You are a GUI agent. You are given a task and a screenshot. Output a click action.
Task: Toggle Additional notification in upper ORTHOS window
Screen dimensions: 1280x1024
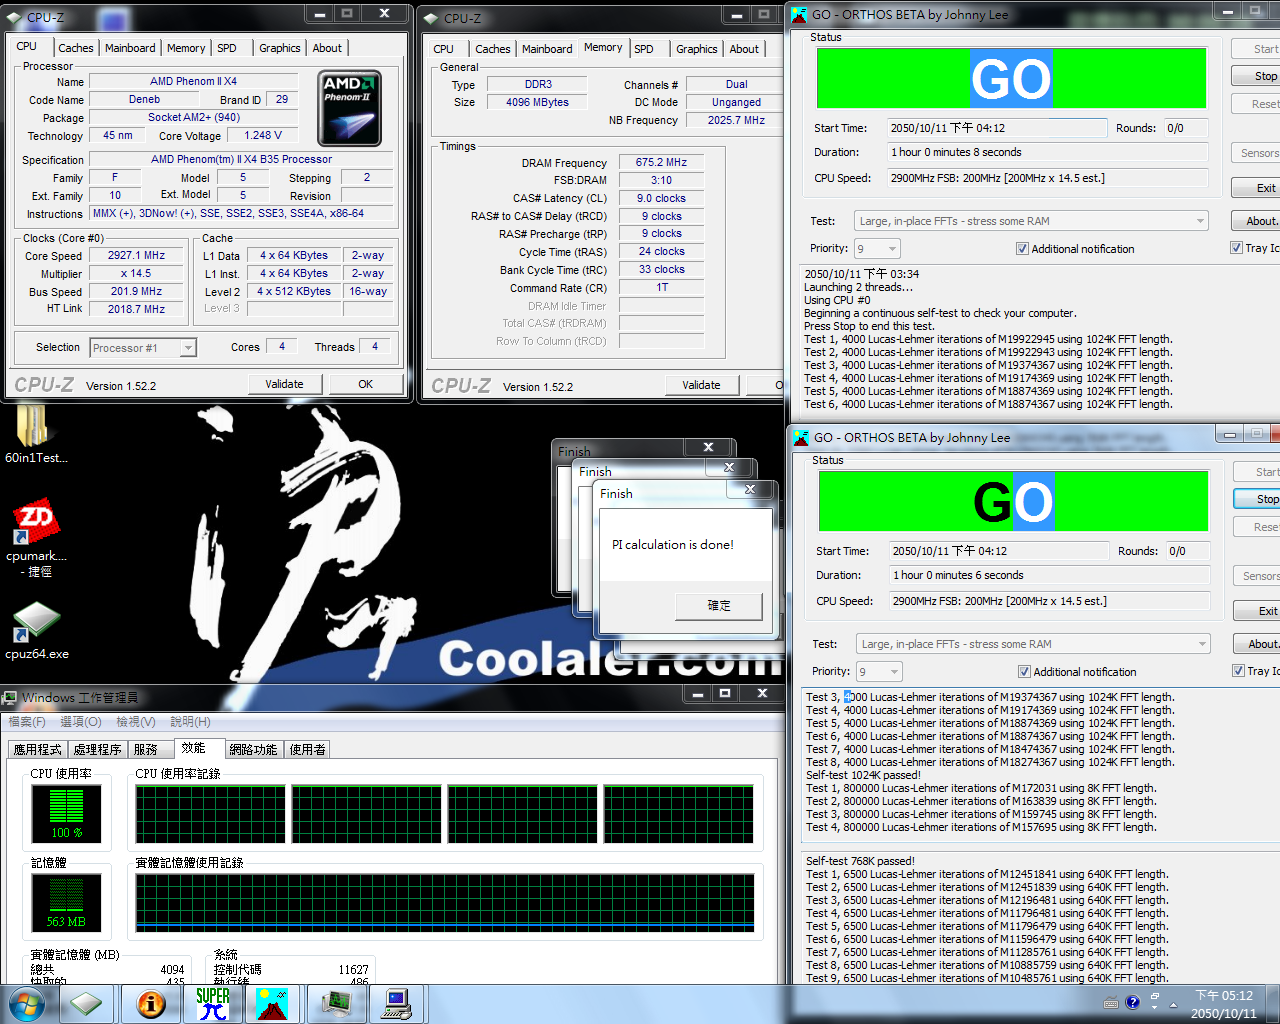tap(1022, 249)
